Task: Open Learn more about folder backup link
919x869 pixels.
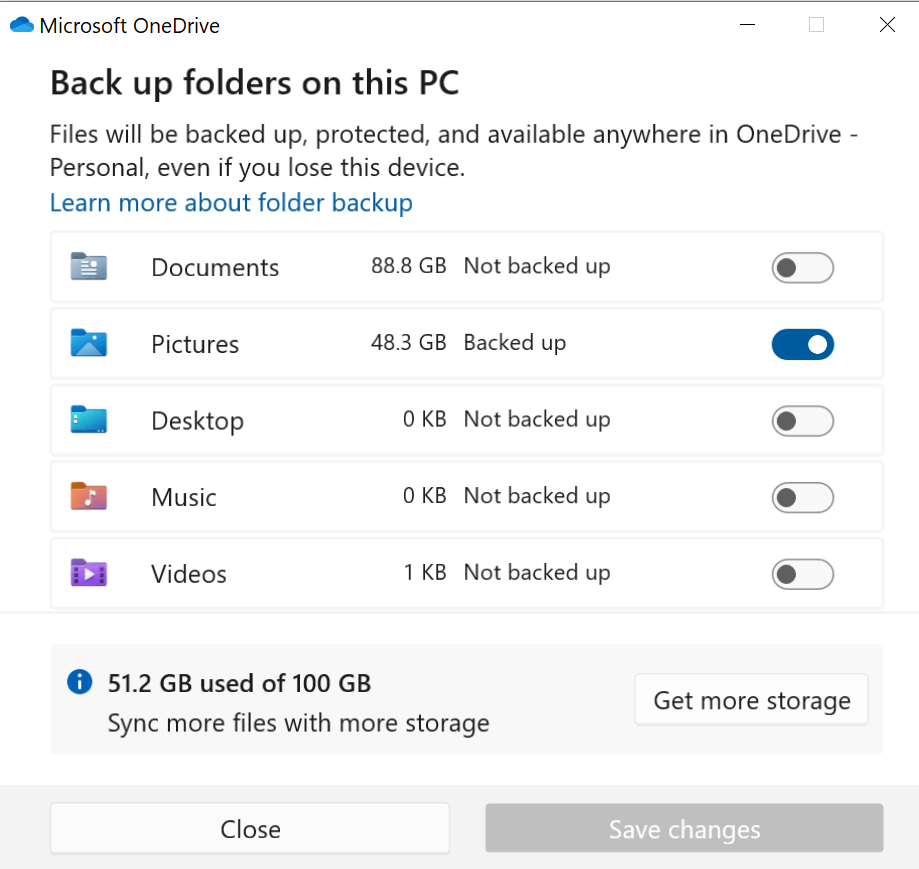Action: 231,203
